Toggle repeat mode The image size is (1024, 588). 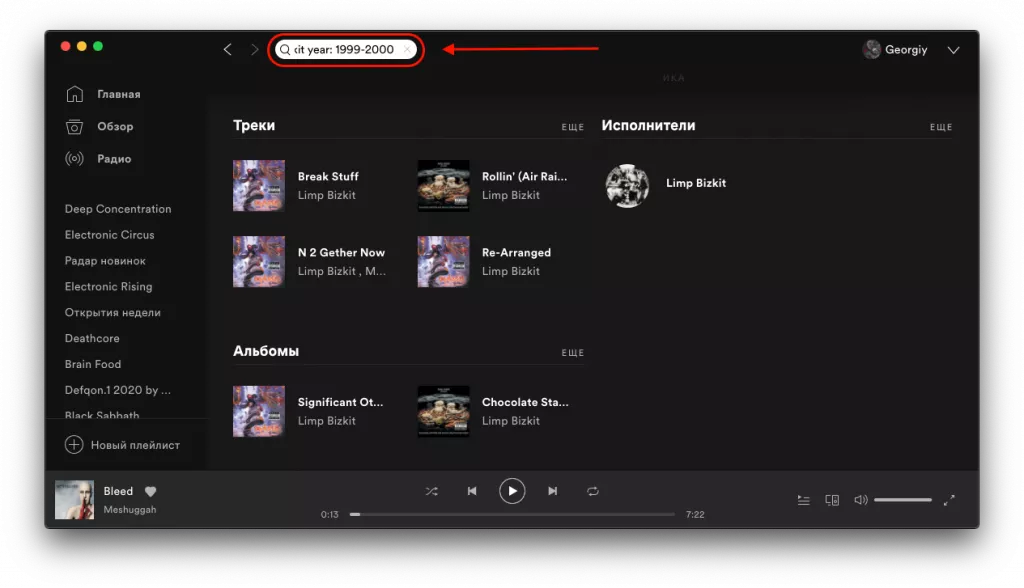coord(592,491)
